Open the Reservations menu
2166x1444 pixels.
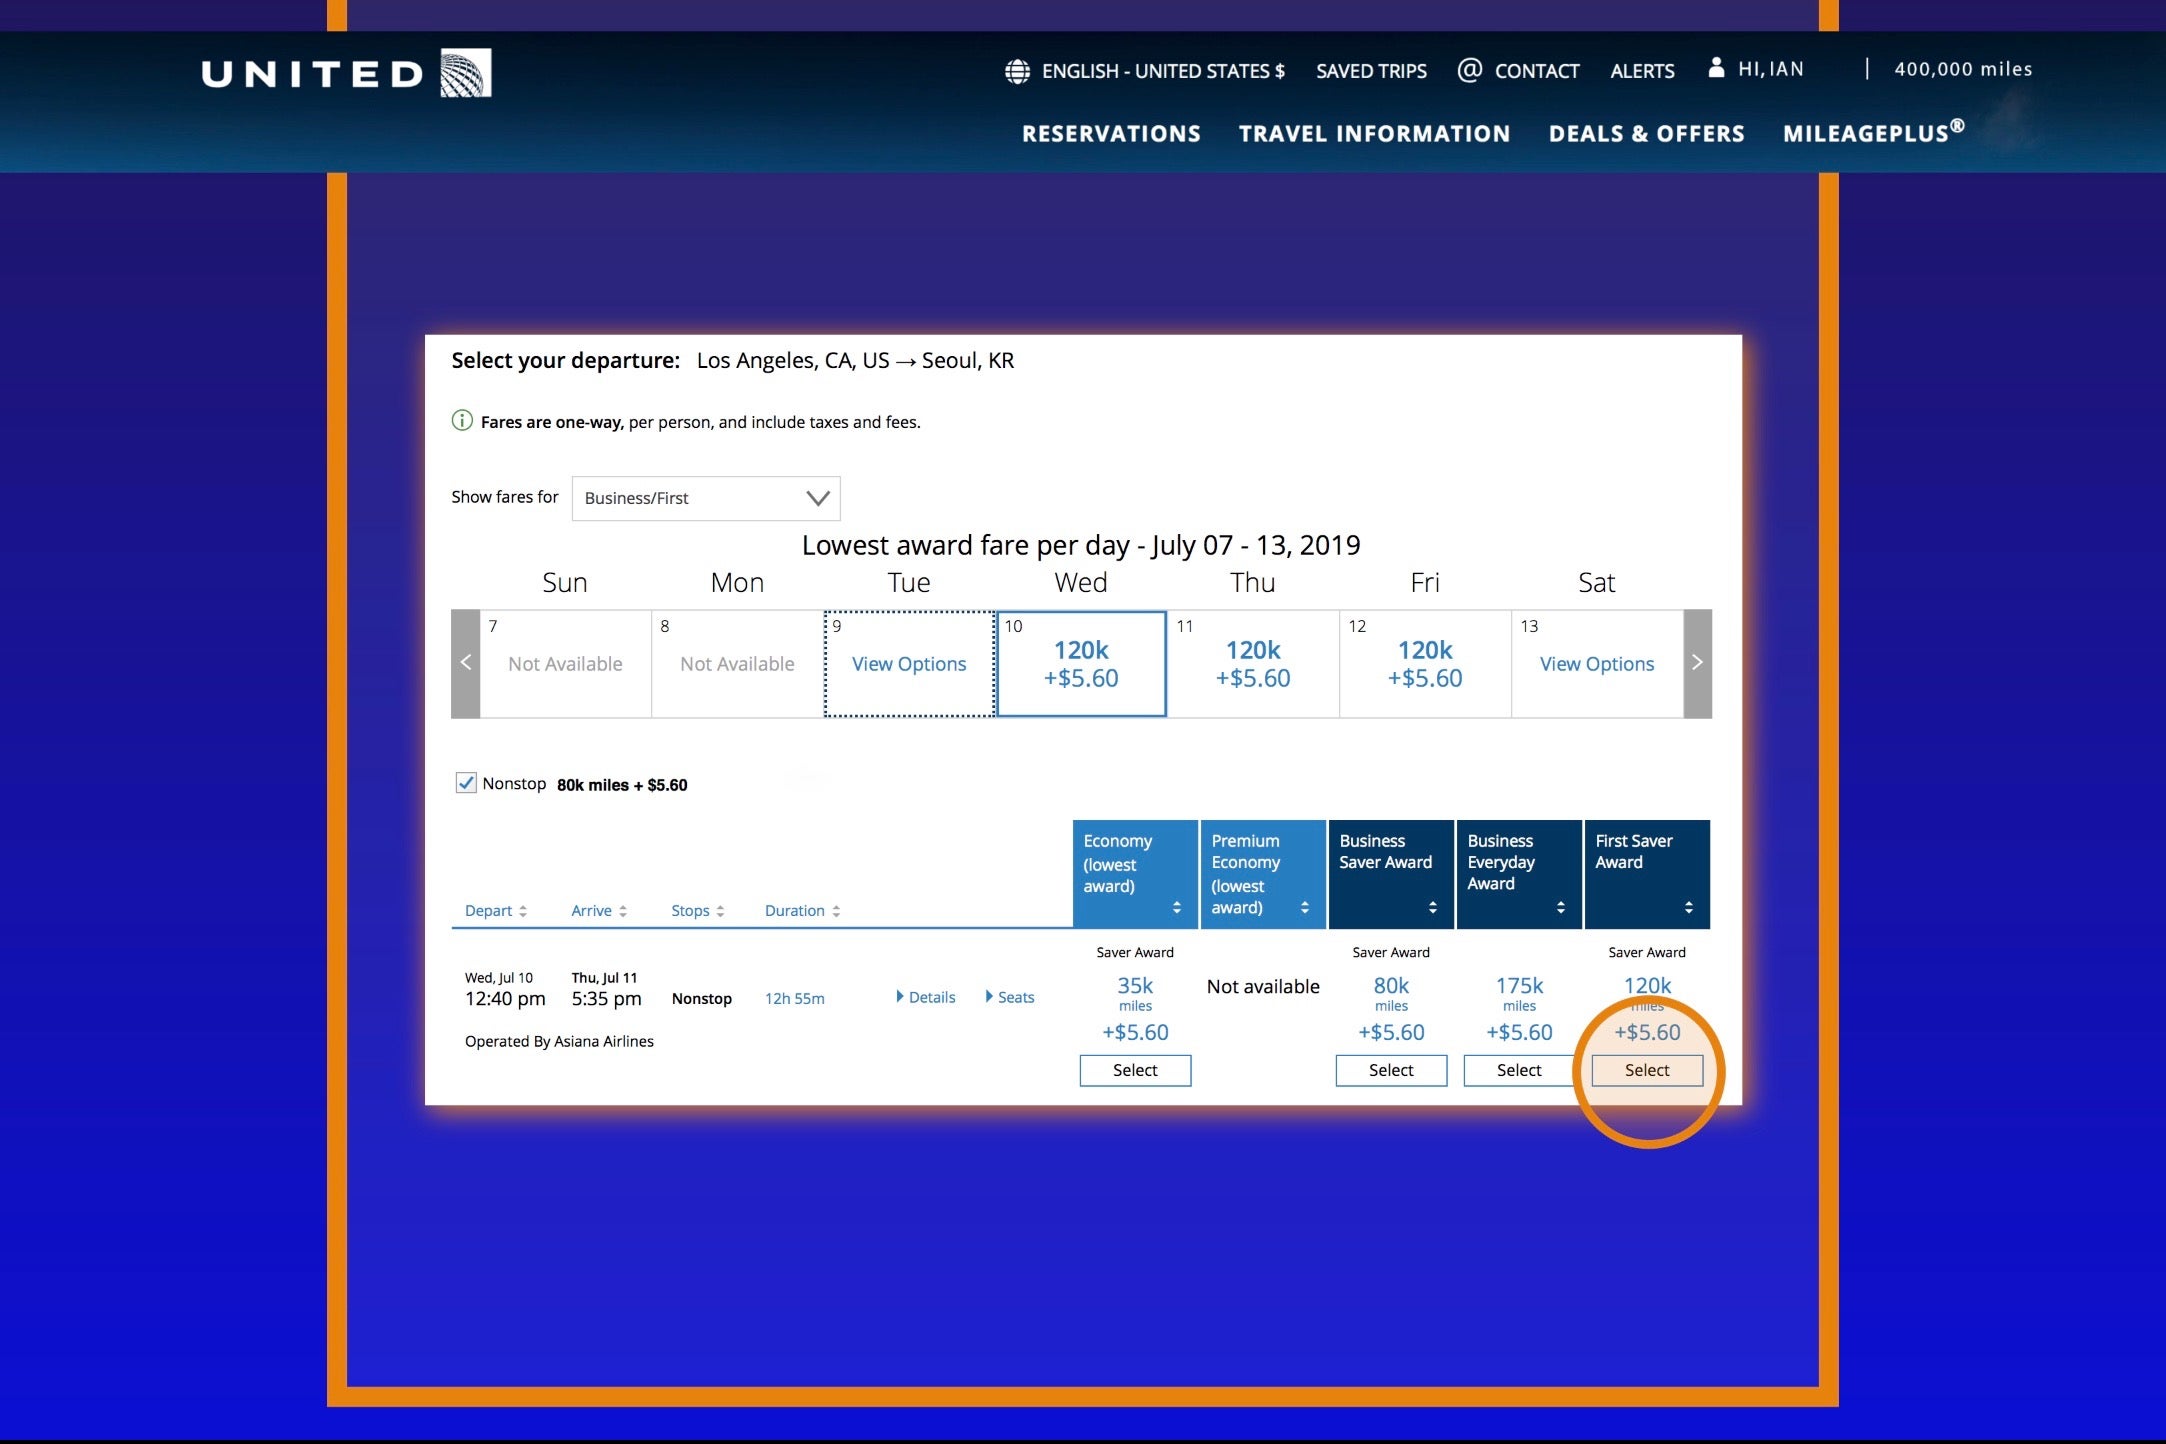pos(1111,134)
